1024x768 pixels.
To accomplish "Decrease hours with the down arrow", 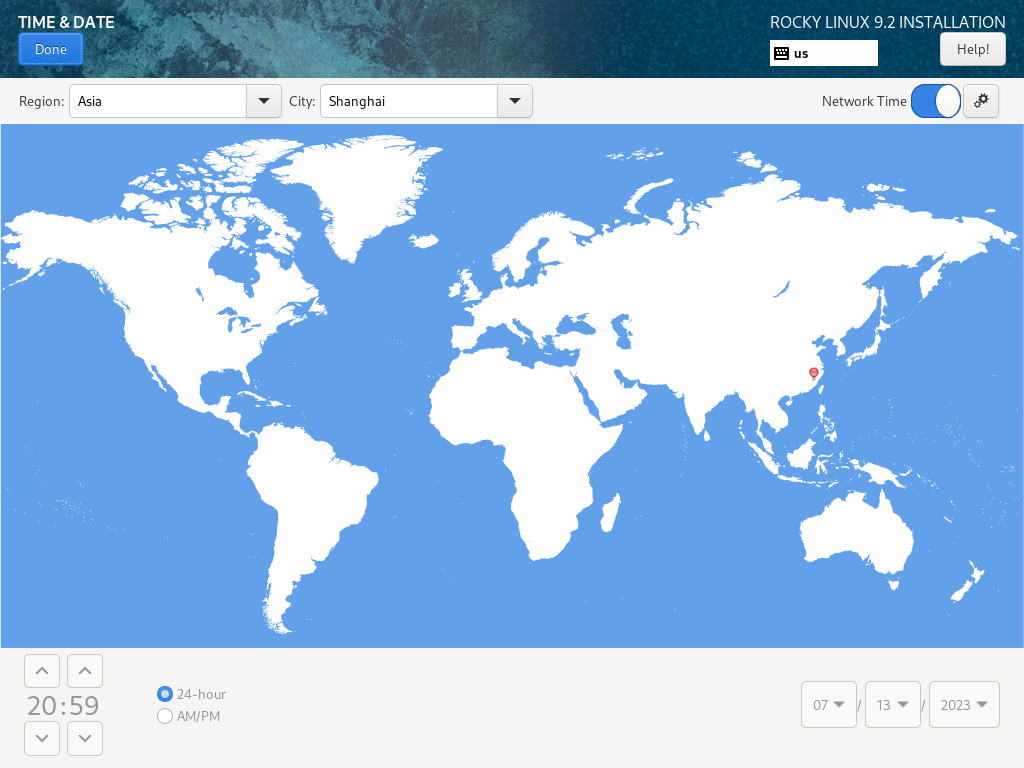I will pos(42,738).
